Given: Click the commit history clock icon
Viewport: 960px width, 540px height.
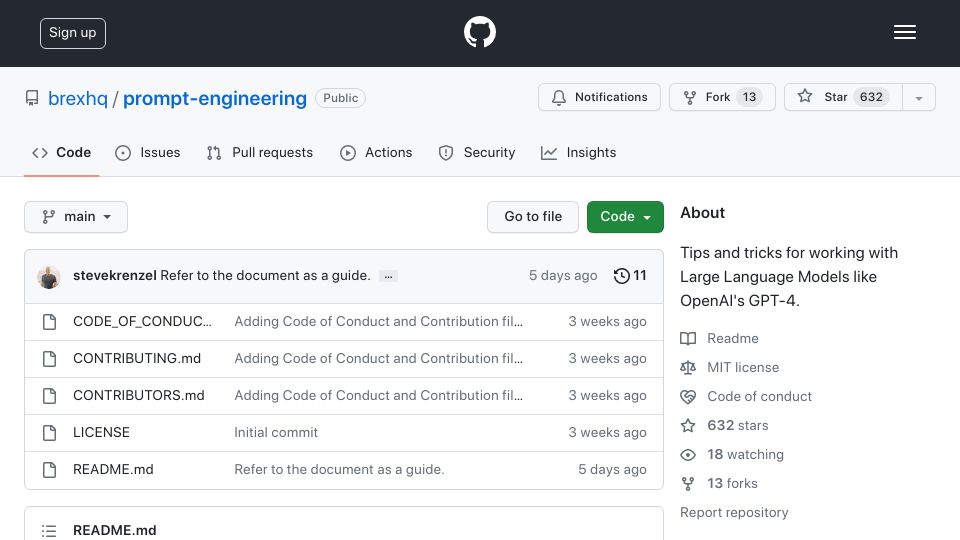Looking at the screenshot, I should (621, 276).
